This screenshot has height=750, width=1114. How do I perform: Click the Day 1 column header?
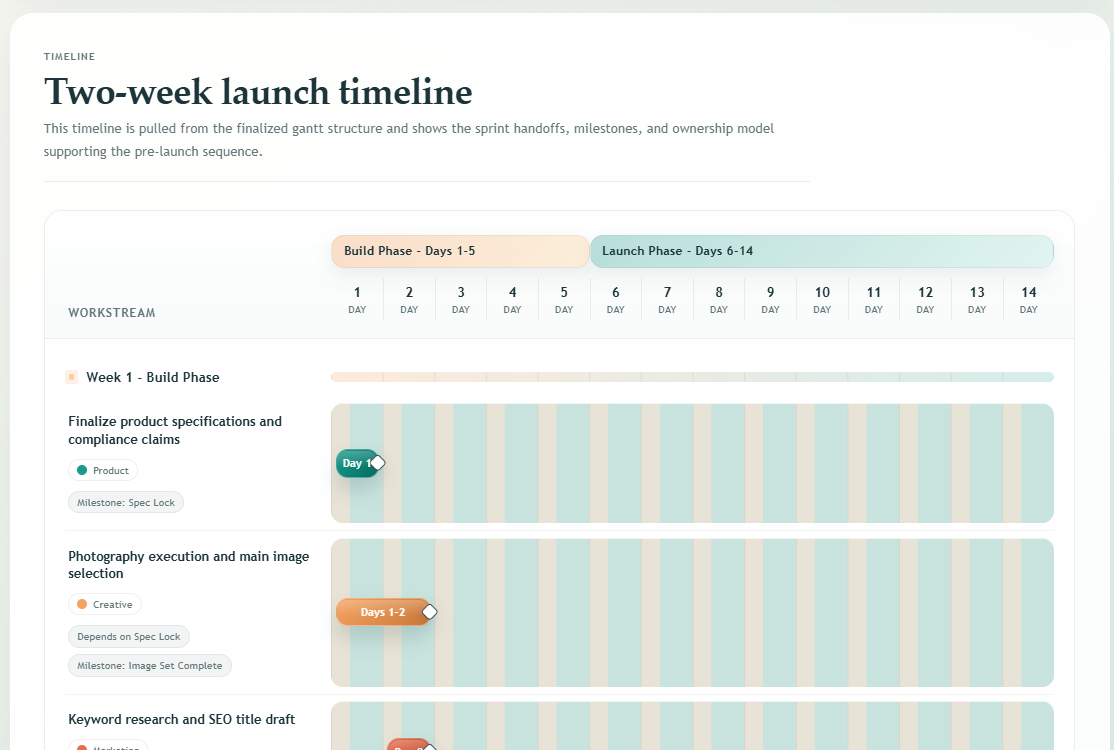pyautogui.click(x=357, y=299)
